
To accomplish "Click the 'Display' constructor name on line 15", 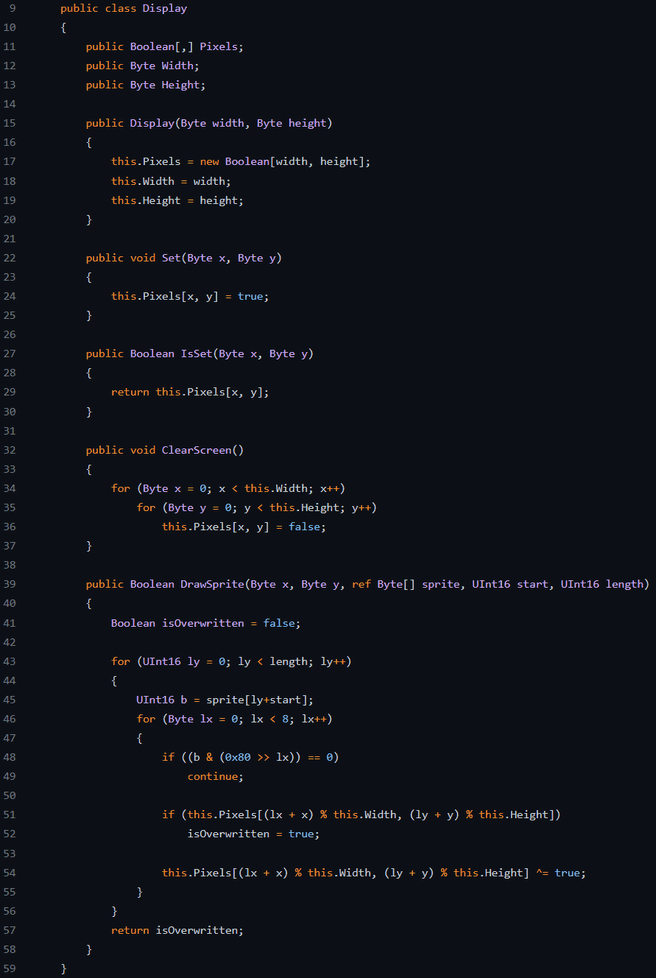I will click(x=152, y=123).
